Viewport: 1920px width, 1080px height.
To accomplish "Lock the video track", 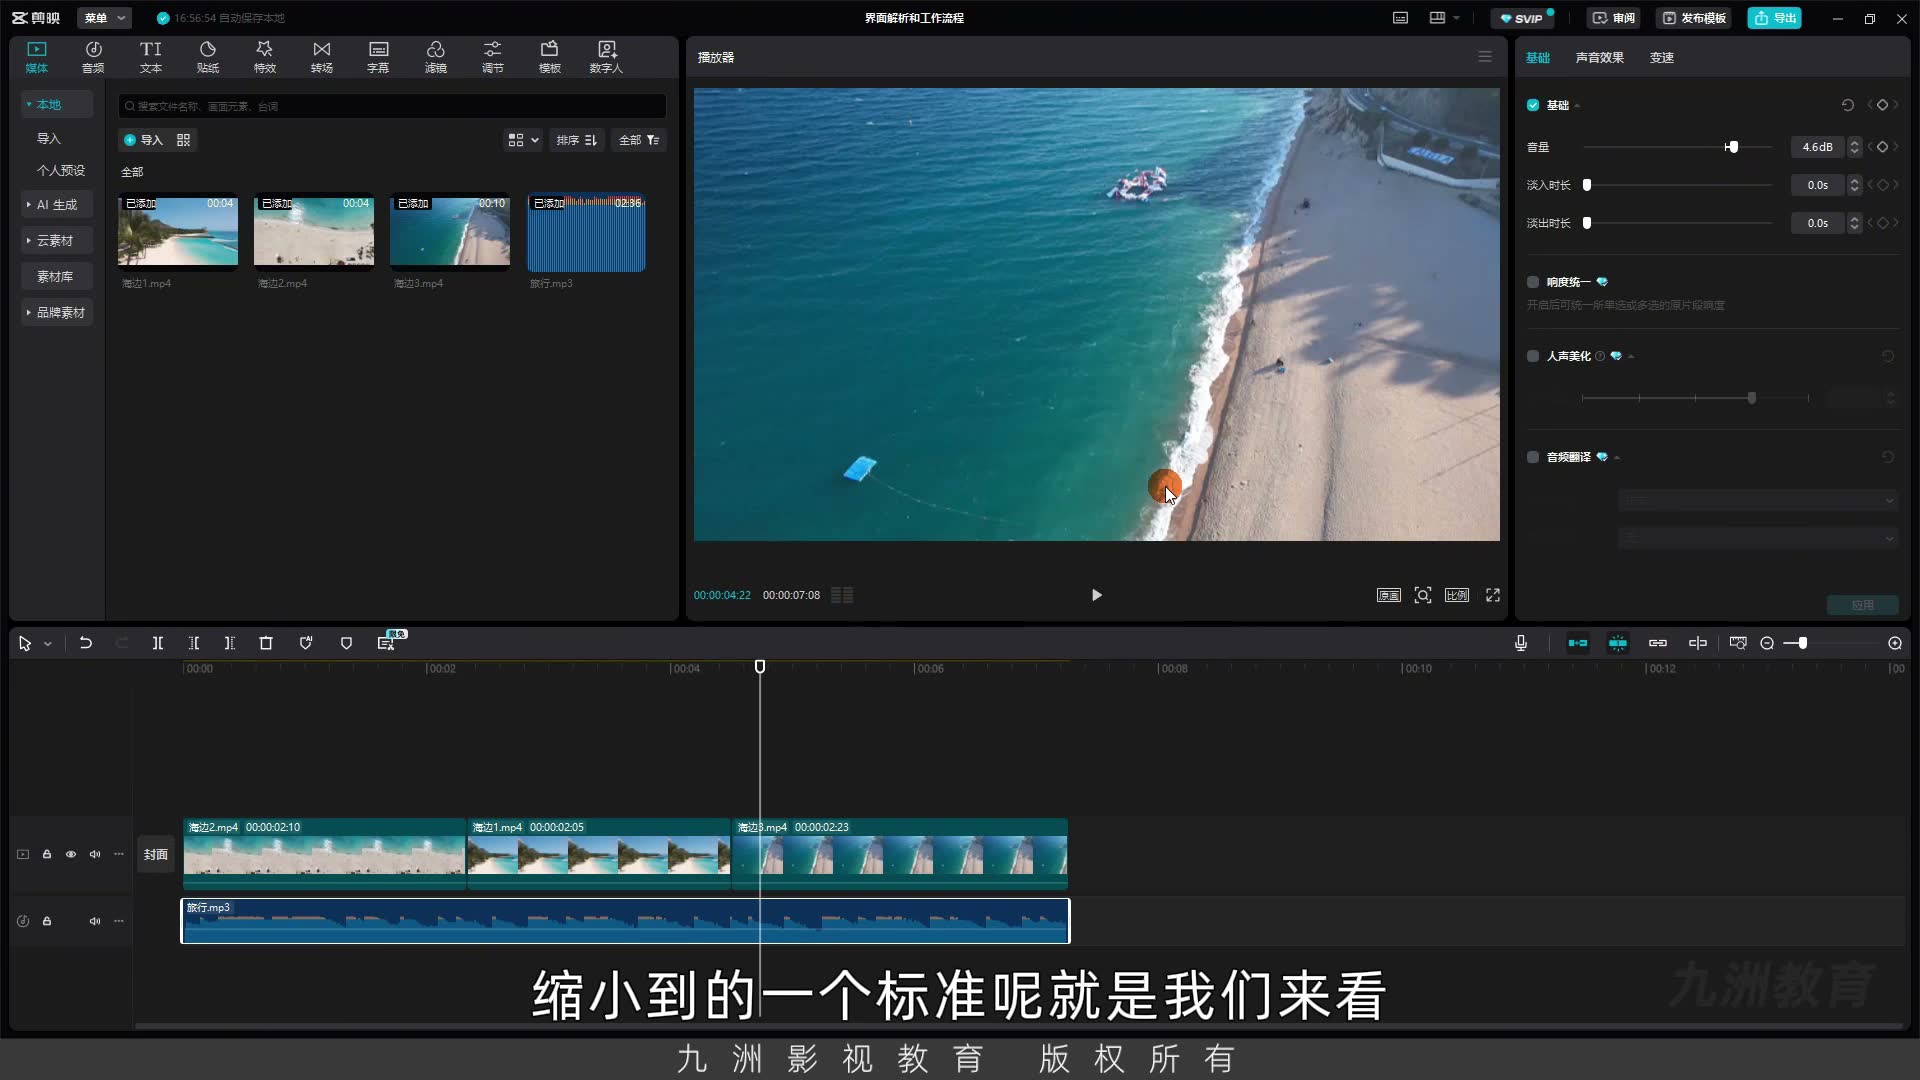I will tap(47, 854).
